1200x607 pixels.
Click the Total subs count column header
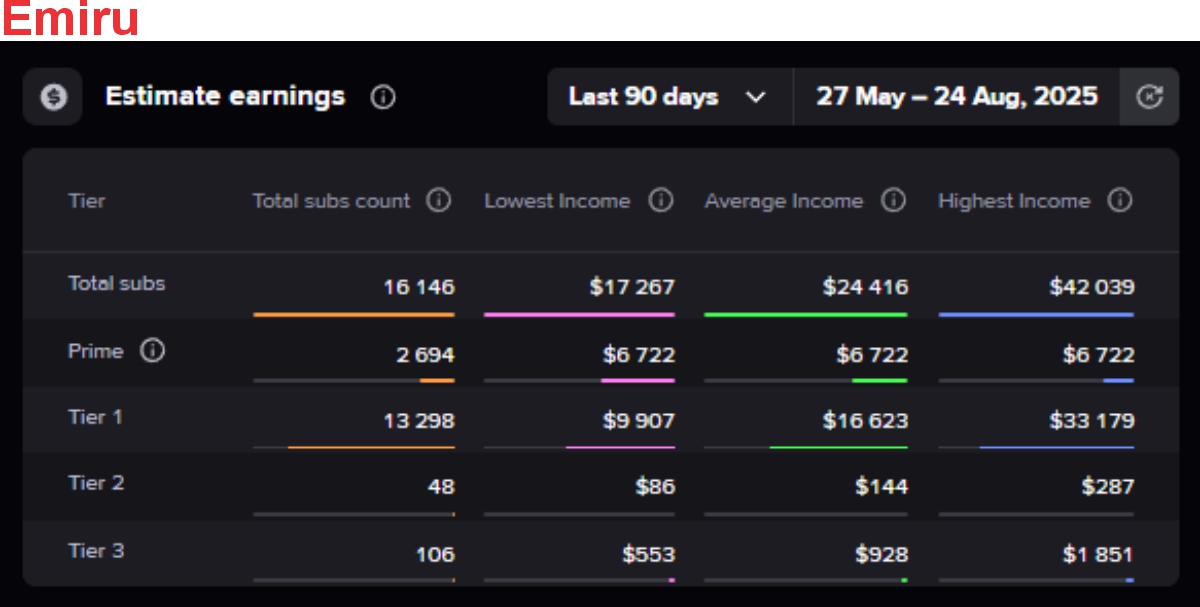[x=331, y=201]
